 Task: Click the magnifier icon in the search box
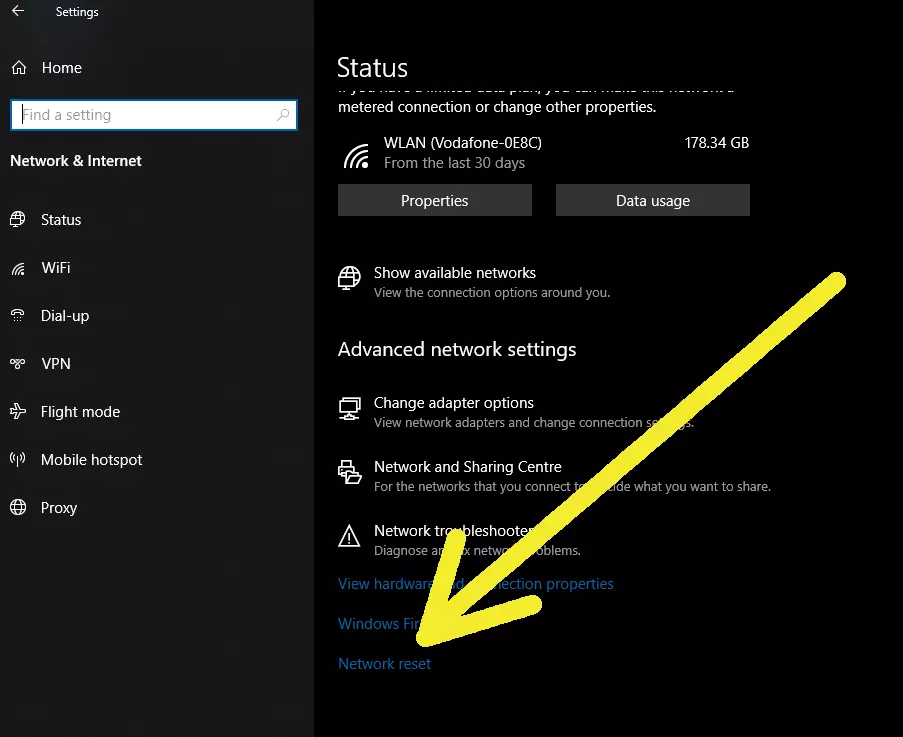[283, 115]
